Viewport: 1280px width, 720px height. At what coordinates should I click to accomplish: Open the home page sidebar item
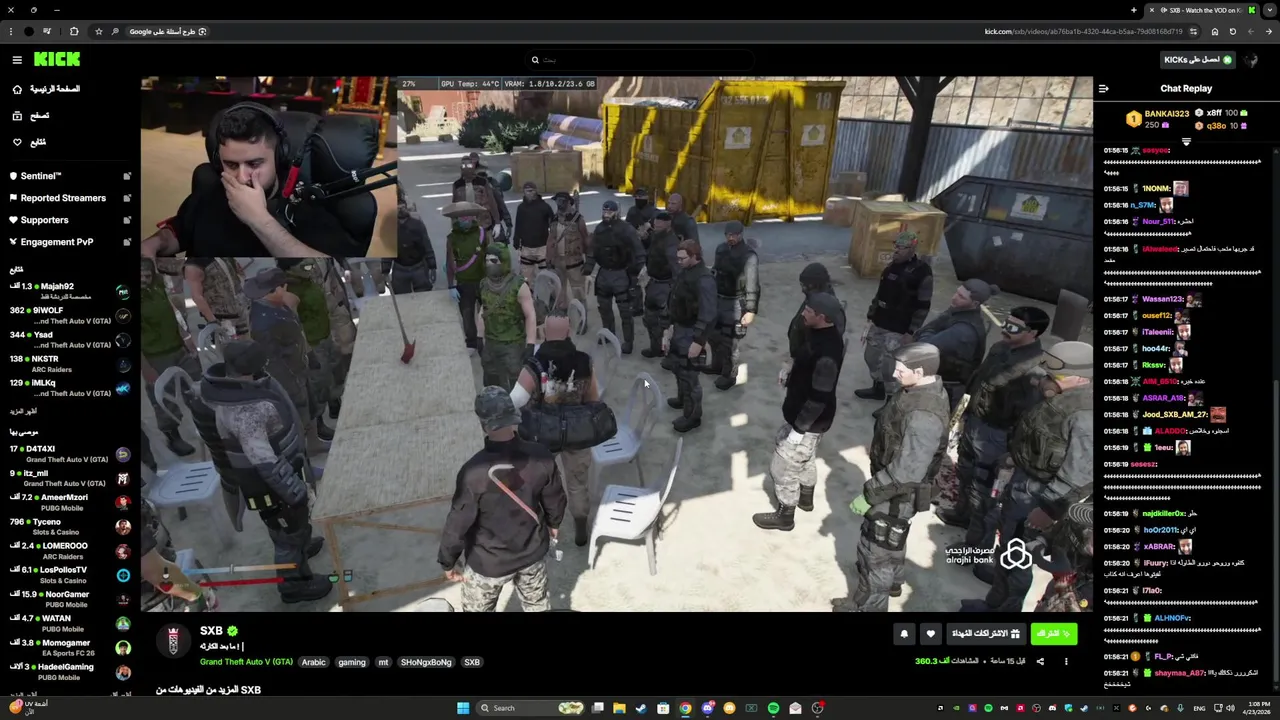pos(46,89)
